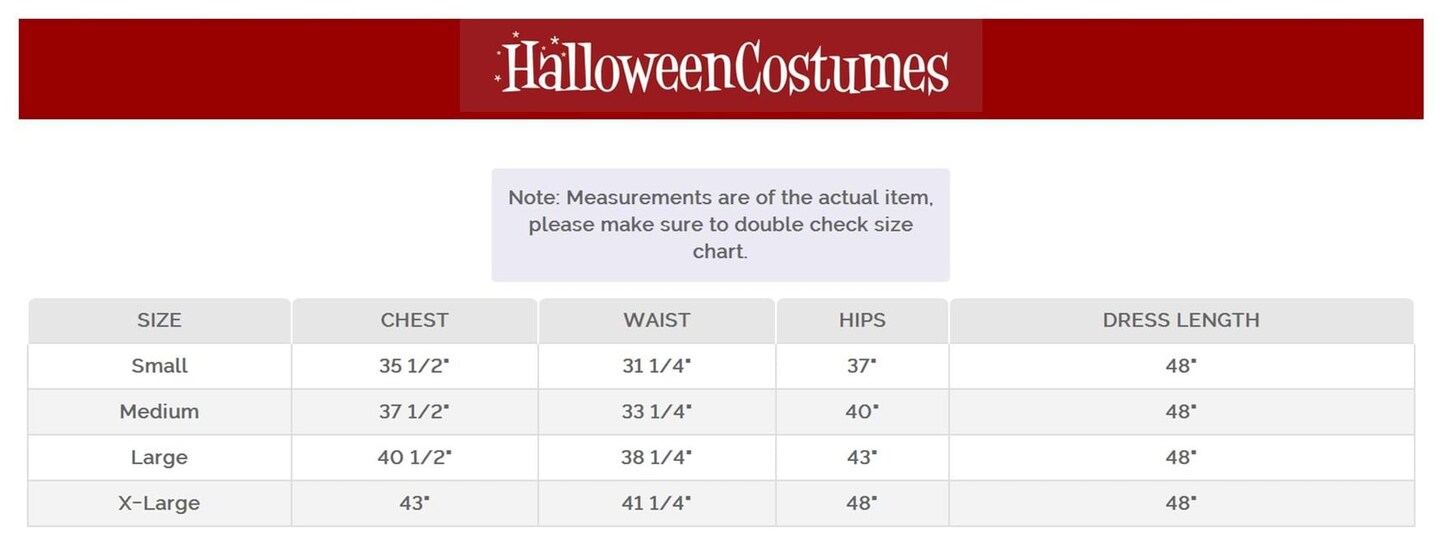Click the Small size row label
This screenshot has height=554, width=1440.
tap(159, 366)
